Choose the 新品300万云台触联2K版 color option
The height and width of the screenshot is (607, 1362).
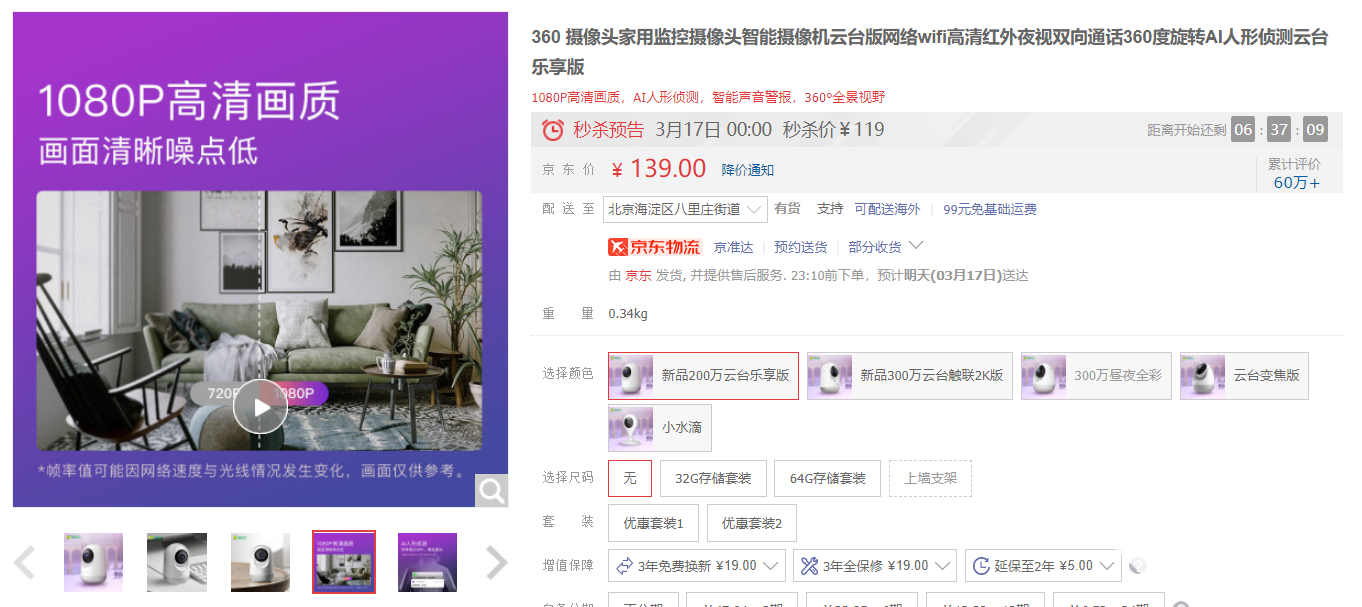(910, 376)
